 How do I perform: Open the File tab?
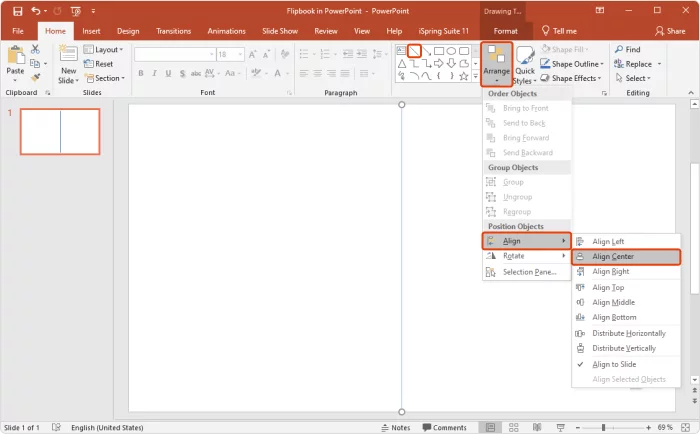point(18,31)
